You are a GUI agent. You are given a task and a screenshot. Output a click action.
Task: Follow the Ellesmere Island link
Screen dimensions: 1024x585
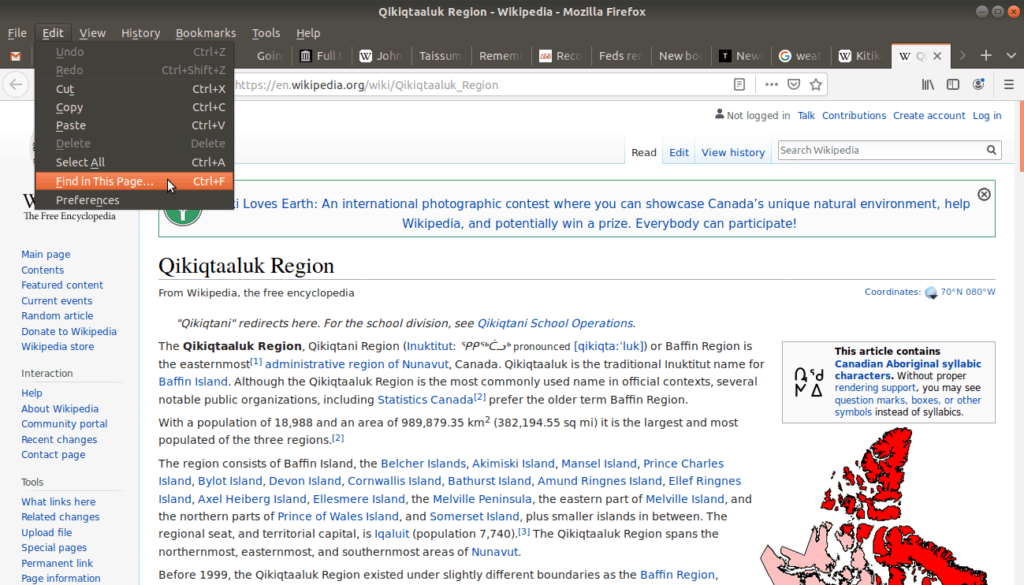pyautogui.click(x=359, y=499)
